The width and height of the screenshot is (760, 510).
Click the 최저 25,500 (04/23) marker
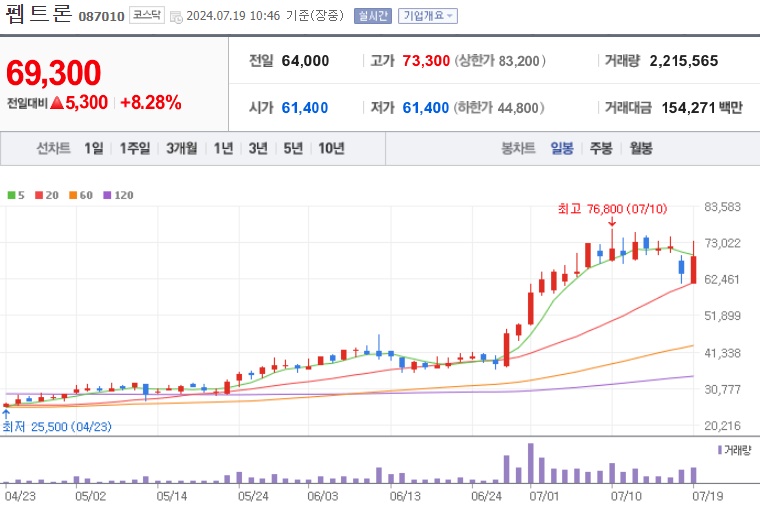[57, 427]
